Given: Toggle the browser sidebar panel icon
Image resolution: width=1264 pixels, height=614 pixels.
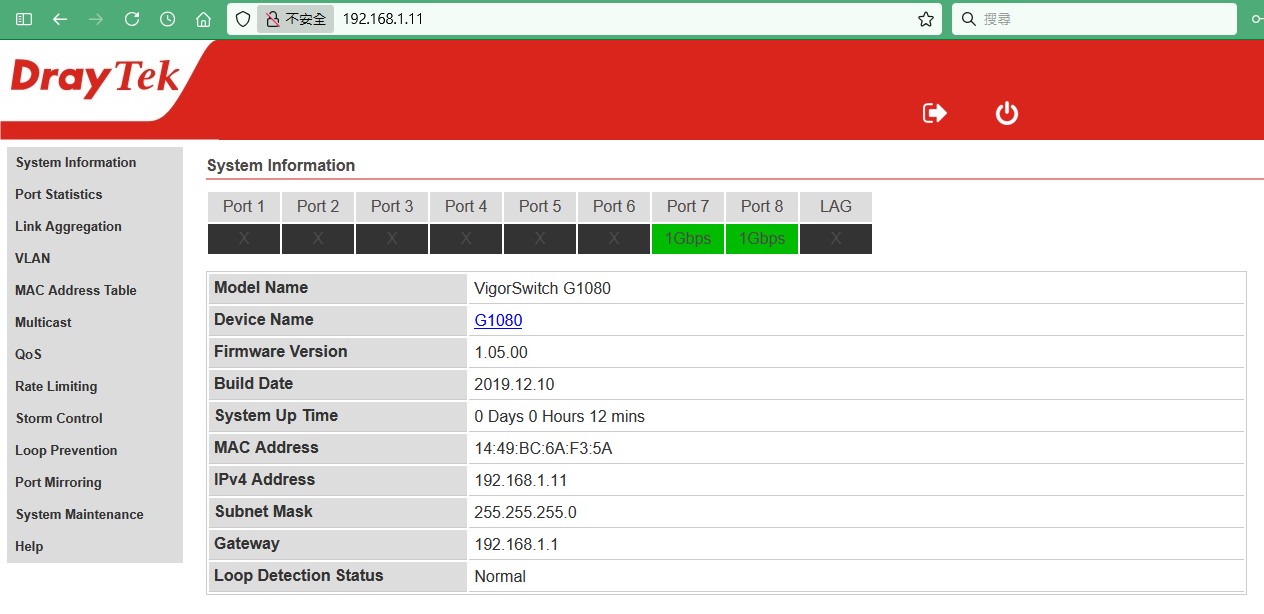Looking at the screenshot, I should pyautogui.click(x=24, y=19).
